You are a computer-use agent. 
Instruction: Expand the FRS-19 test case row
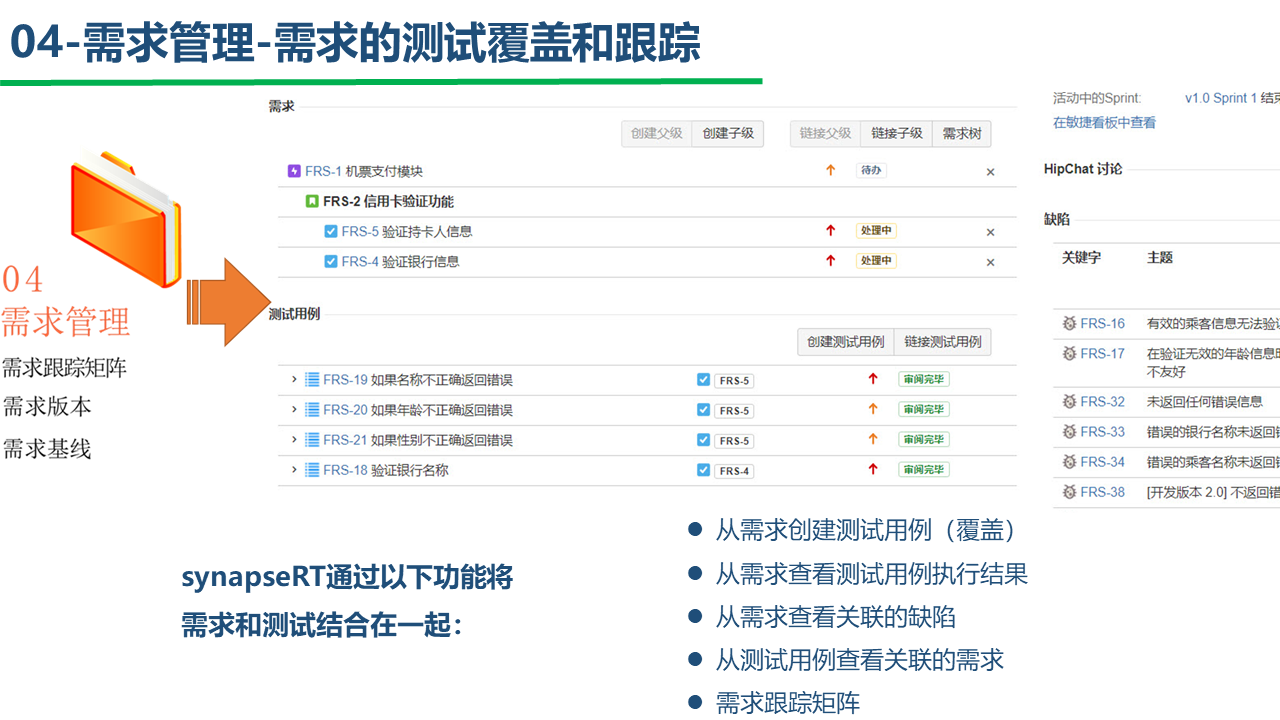(294, 380)
